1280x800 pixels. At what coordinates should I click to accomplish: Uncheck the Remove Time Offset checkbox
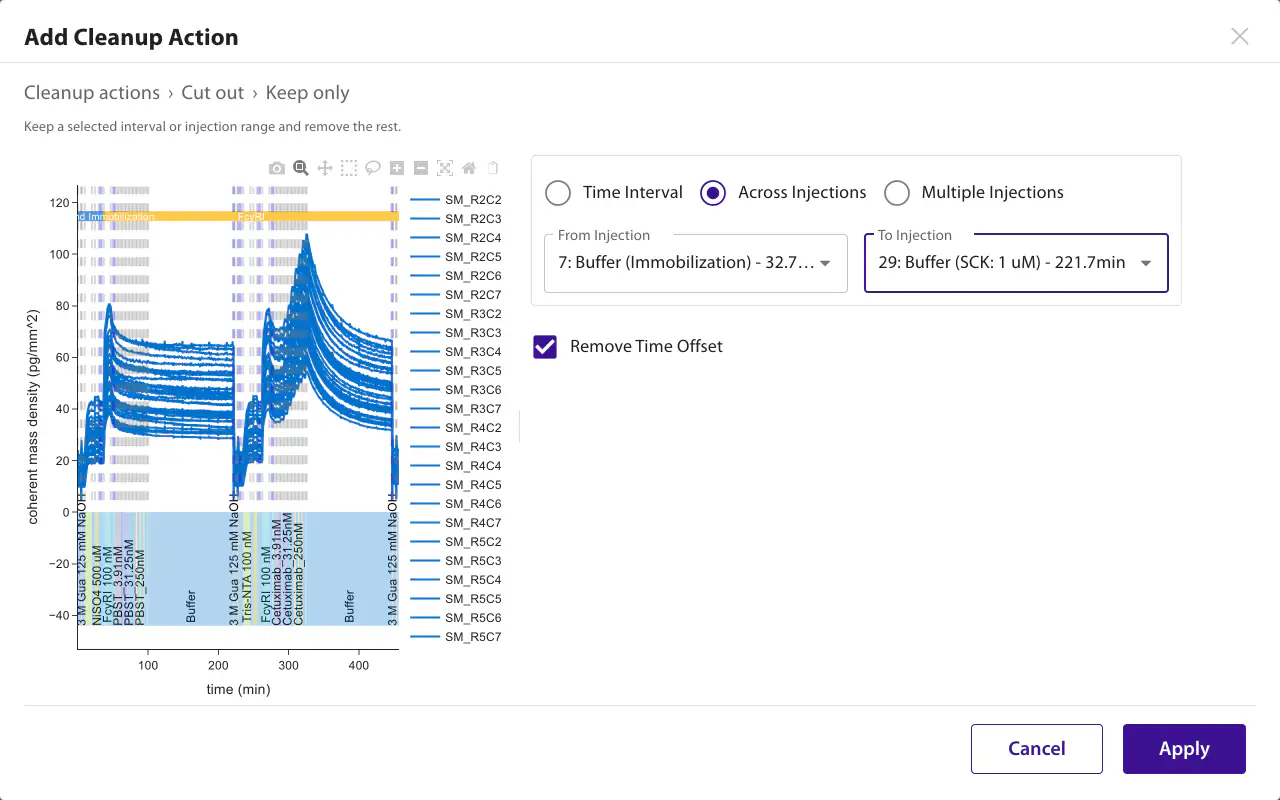pos(545,347)
